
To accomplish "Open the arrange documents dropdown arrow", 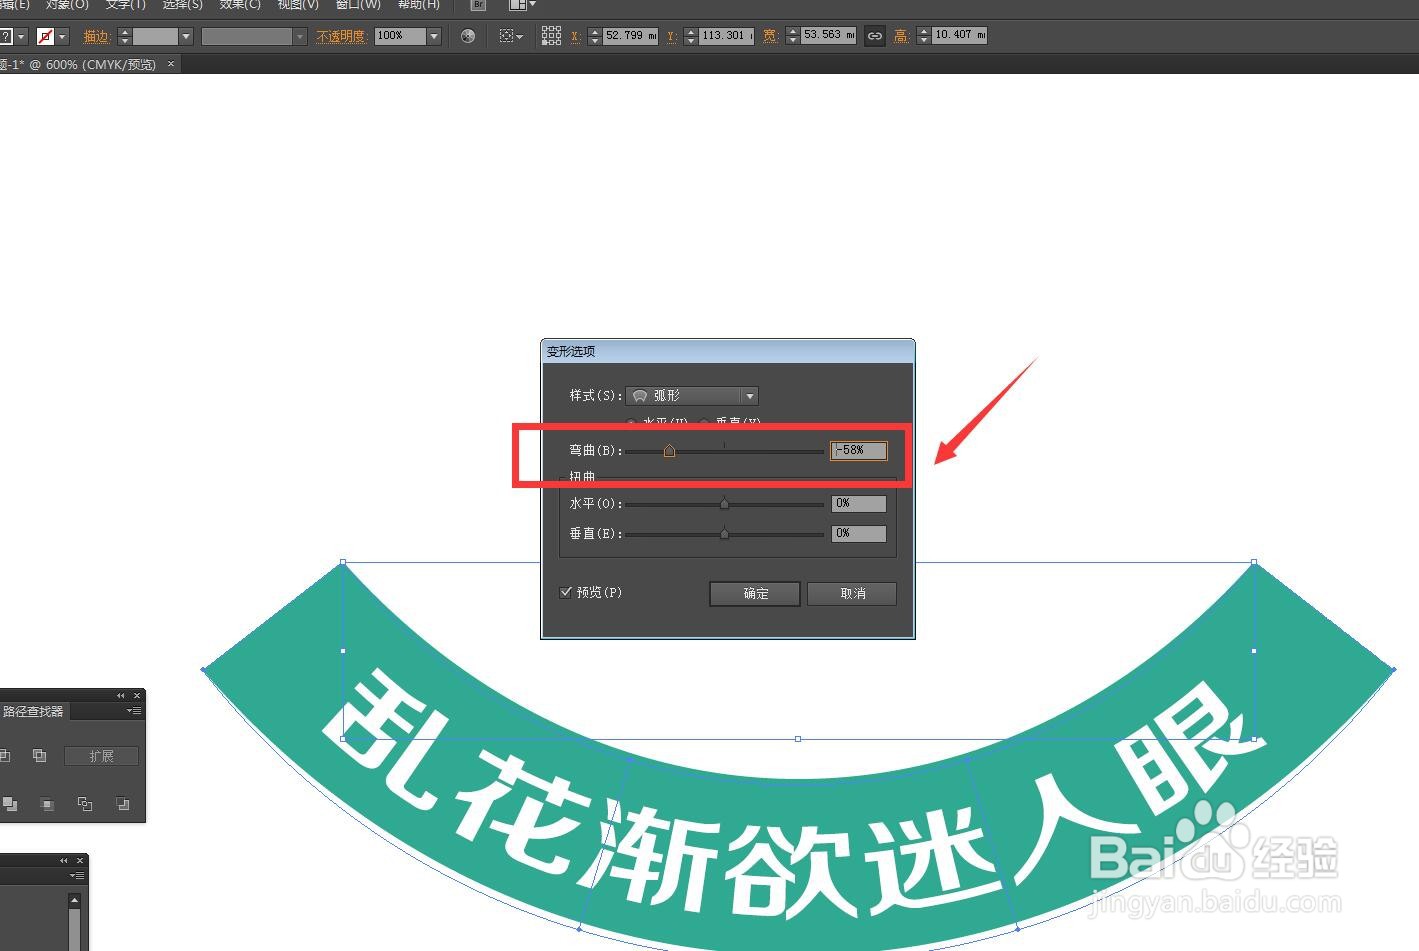I will [532, 5].
